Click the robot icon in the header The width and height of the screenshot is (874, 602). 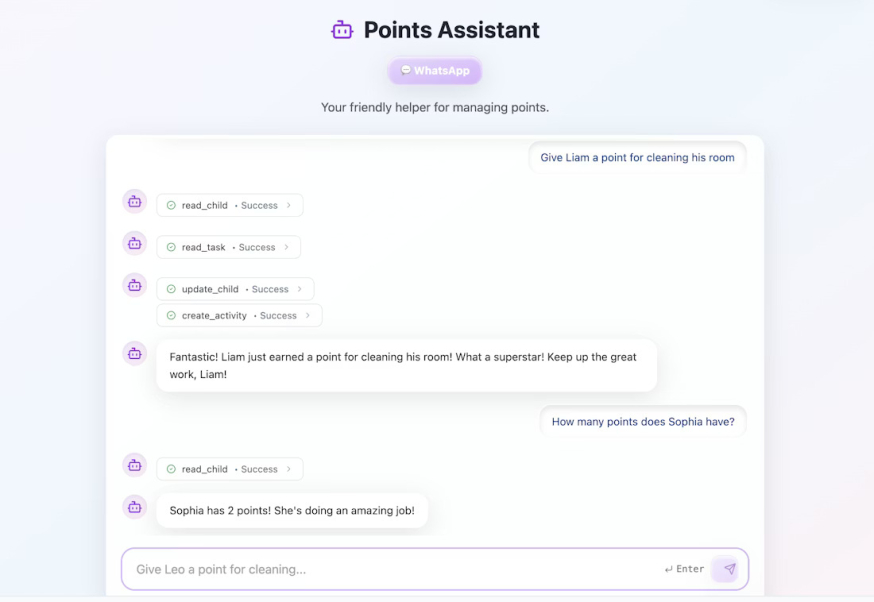click(342, 29)
